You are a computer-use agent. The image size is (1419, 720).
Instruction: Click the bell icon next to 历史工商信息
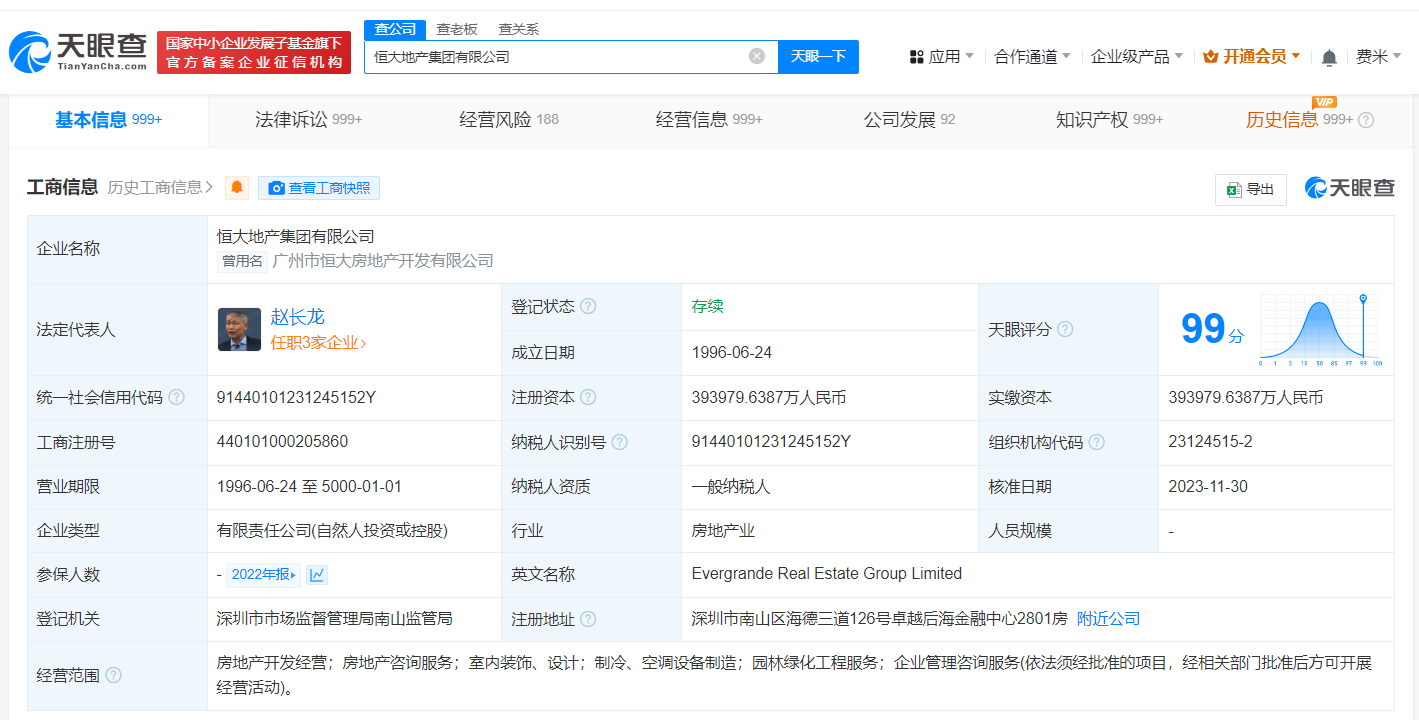[236, 187]
